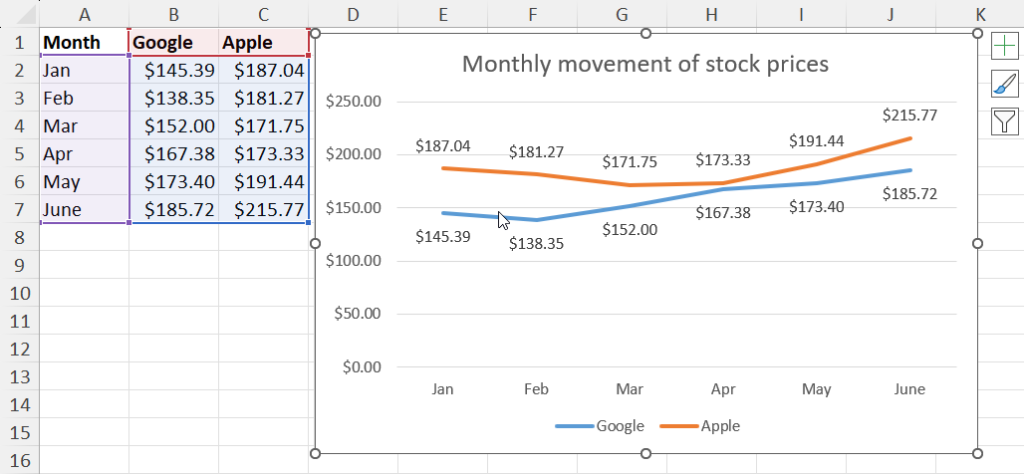Click the $187.04 data label on chart
The width and height of the screenshot is (1024, 474).
443,146
